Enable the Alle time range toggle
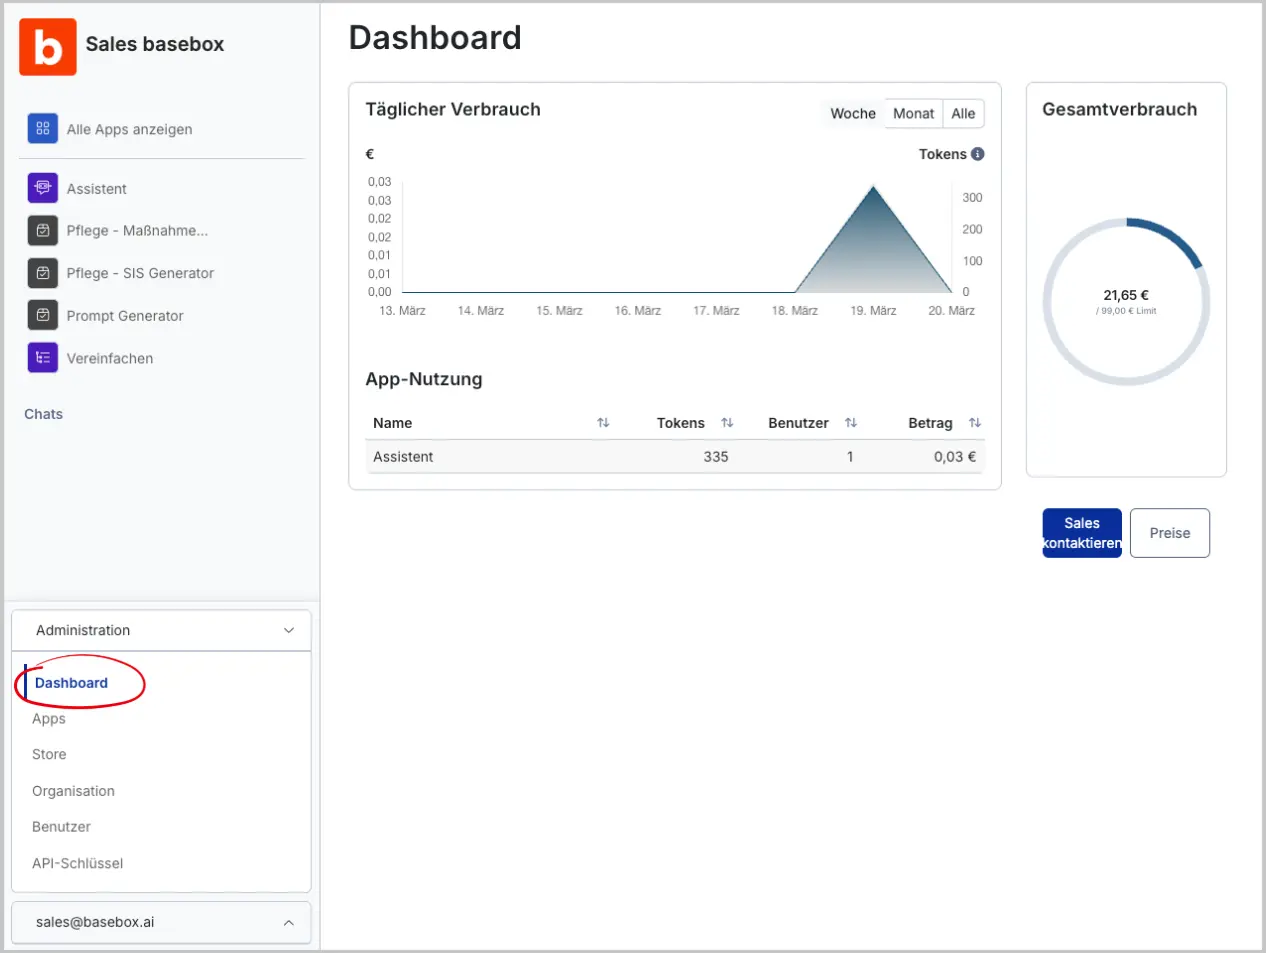The image size is (1266, 953). [x=962, y=113]
